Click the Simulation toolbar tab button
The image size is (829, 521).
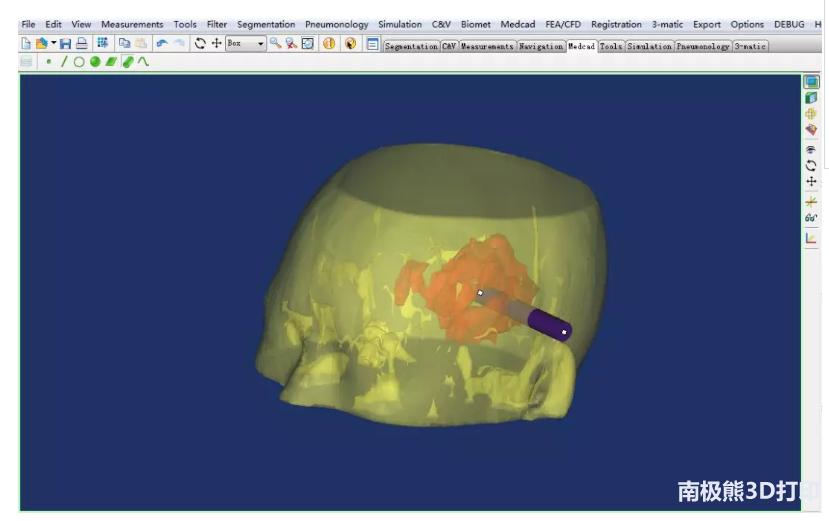pyautogui.click(x=649, y=46)
